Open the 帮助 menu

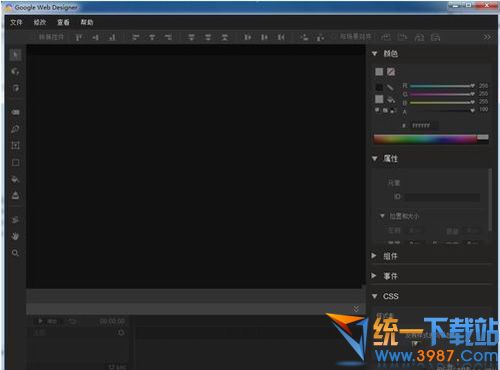(x=87, y=22)
